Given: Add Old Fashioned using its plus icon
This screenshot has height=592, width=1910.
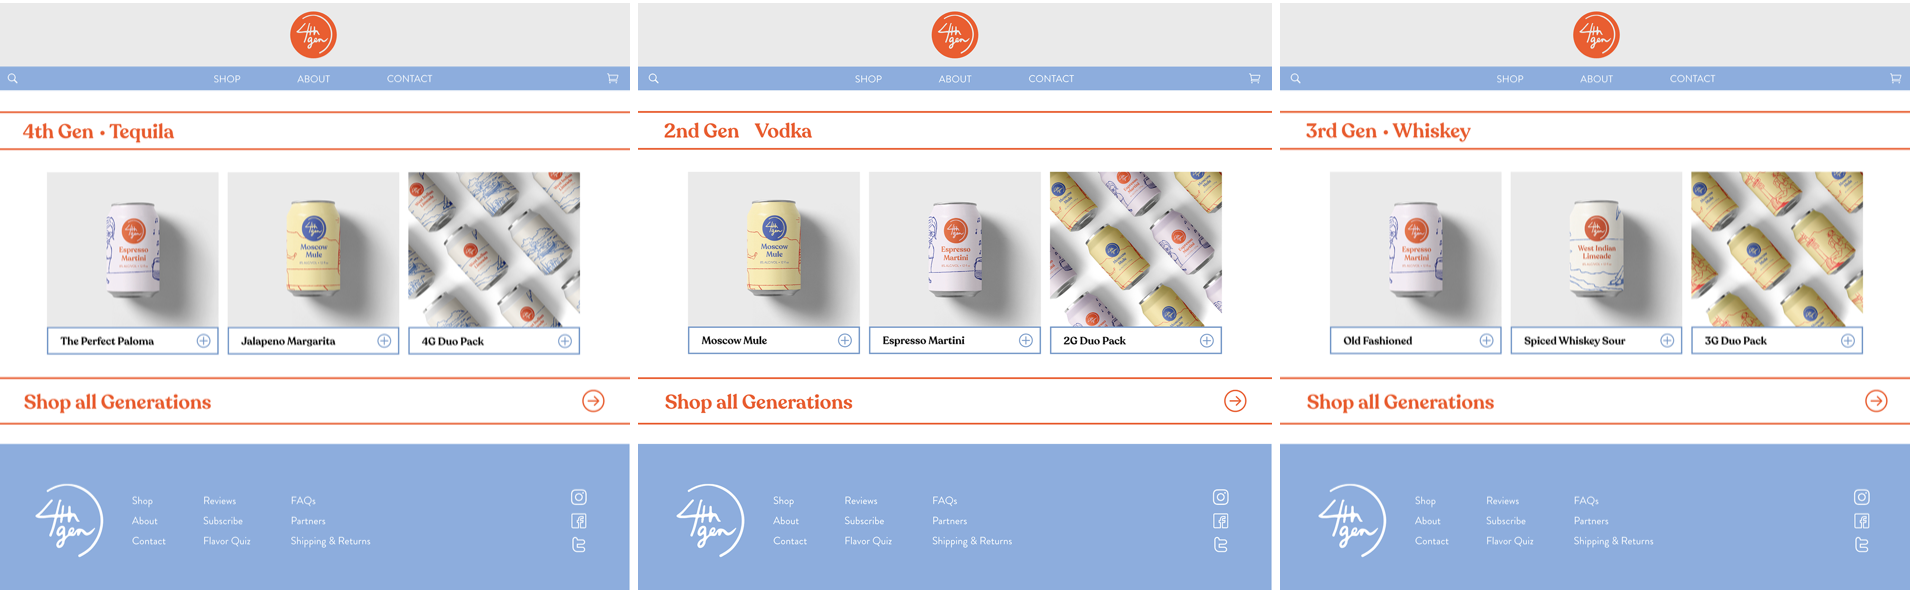Looking at the screenshot, I should coord(1487,341).
